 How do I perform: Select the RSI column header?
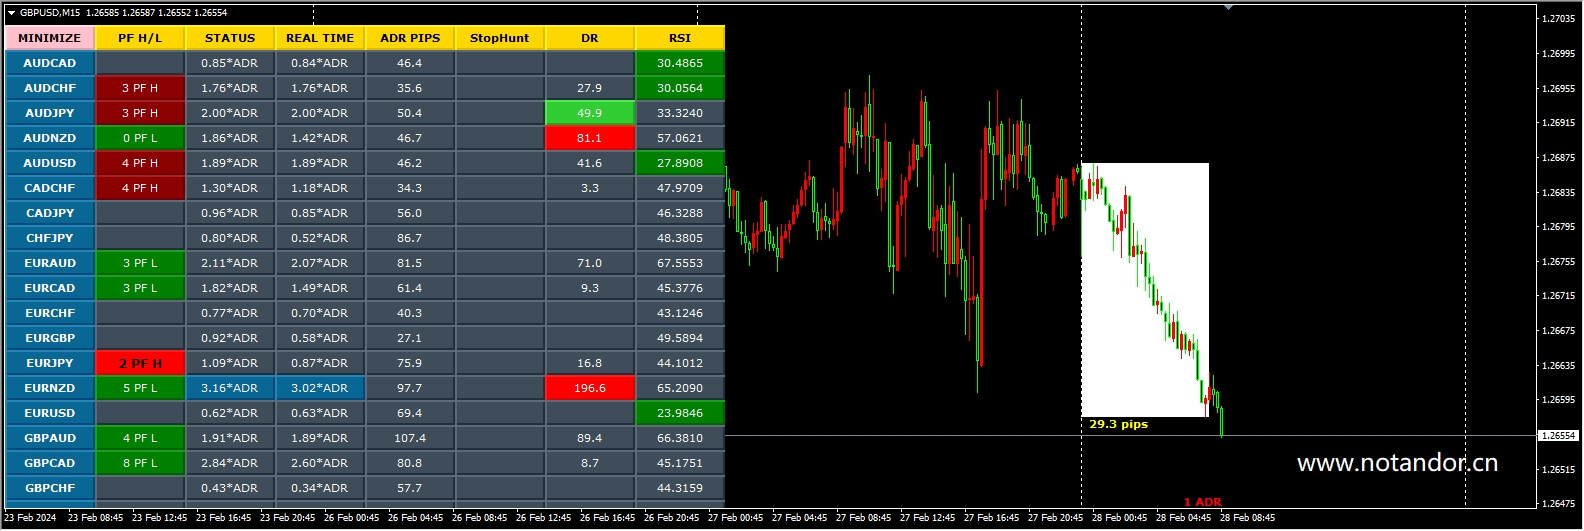(x=680, y=38)
